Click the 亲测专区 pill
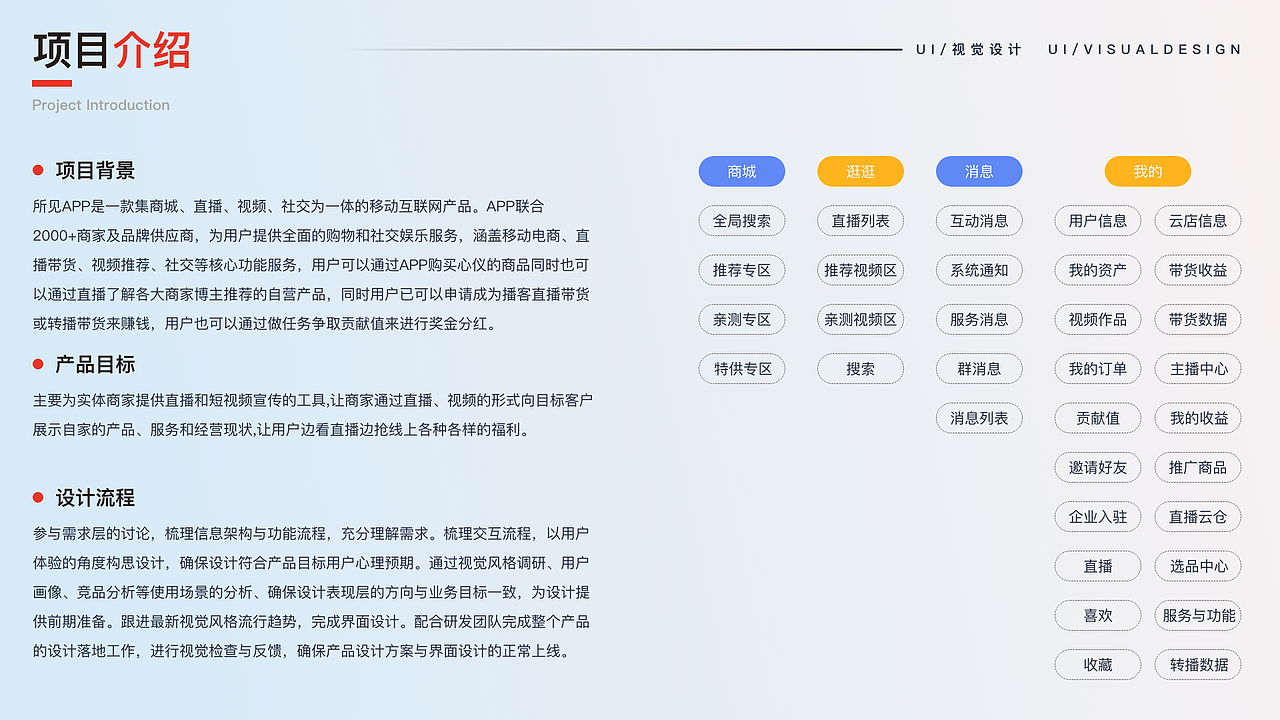This screenshot has width=1280, height=720. pos(742,319)
